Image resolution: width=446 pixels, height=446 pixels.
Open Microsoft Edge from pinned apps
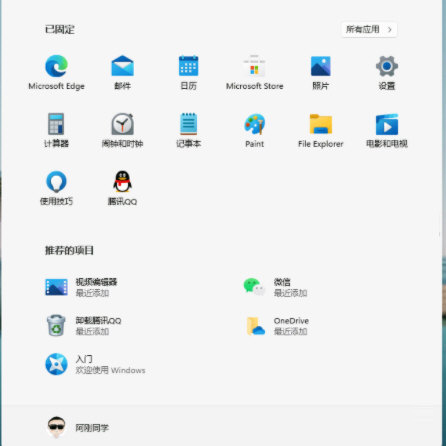pos(56,72)
